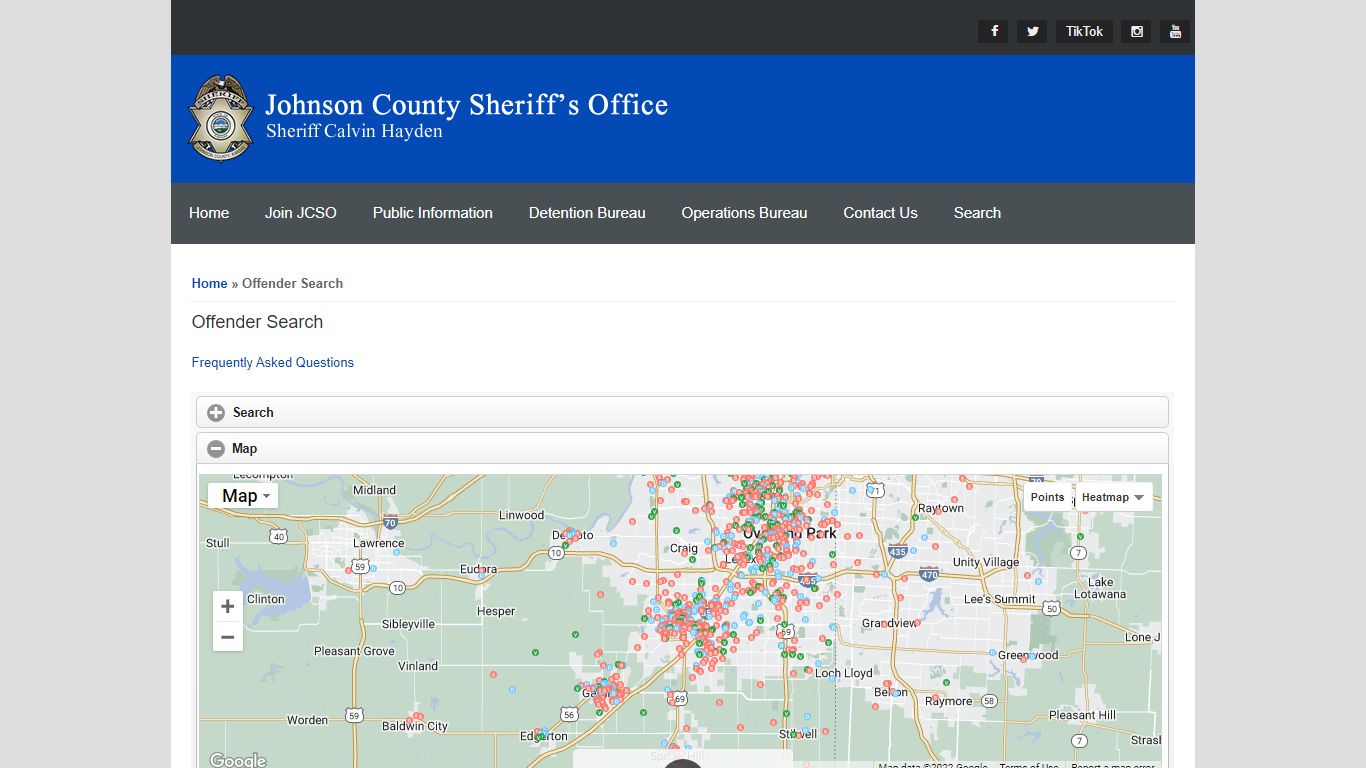Click the Offender Search page heading
The height and width of the screenshot is (768, 1366).
point(257,322)
